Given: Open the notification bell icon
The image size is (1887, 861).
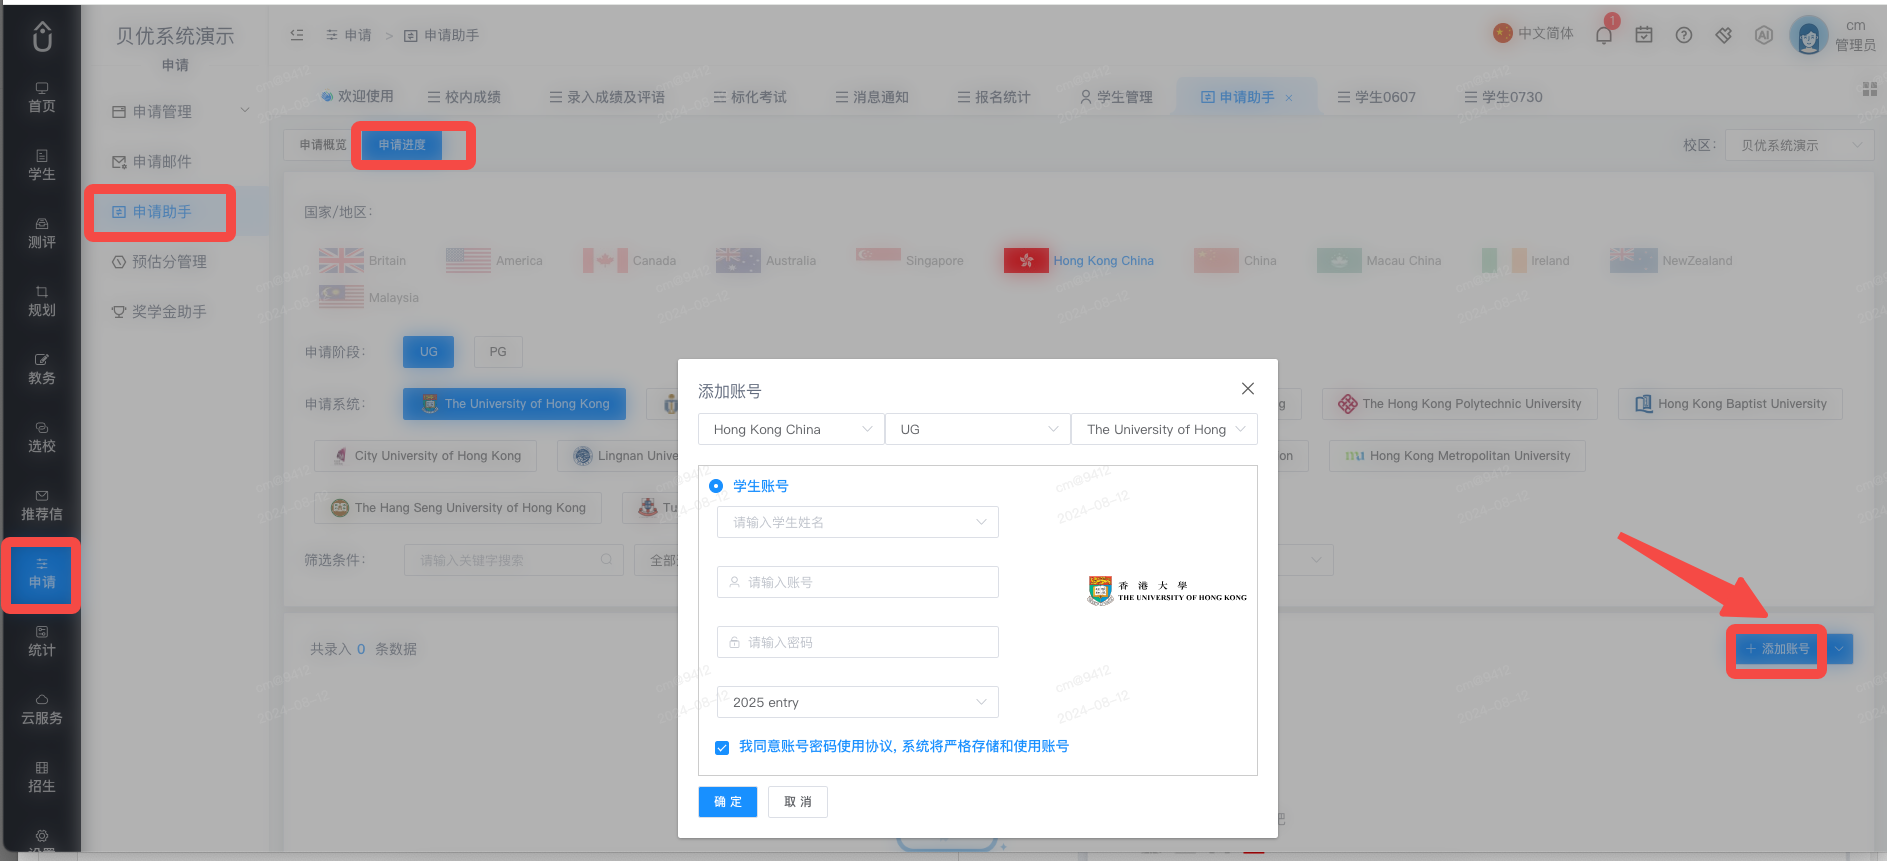Looking at the screenshot, I should click(x=1604, y=35).
